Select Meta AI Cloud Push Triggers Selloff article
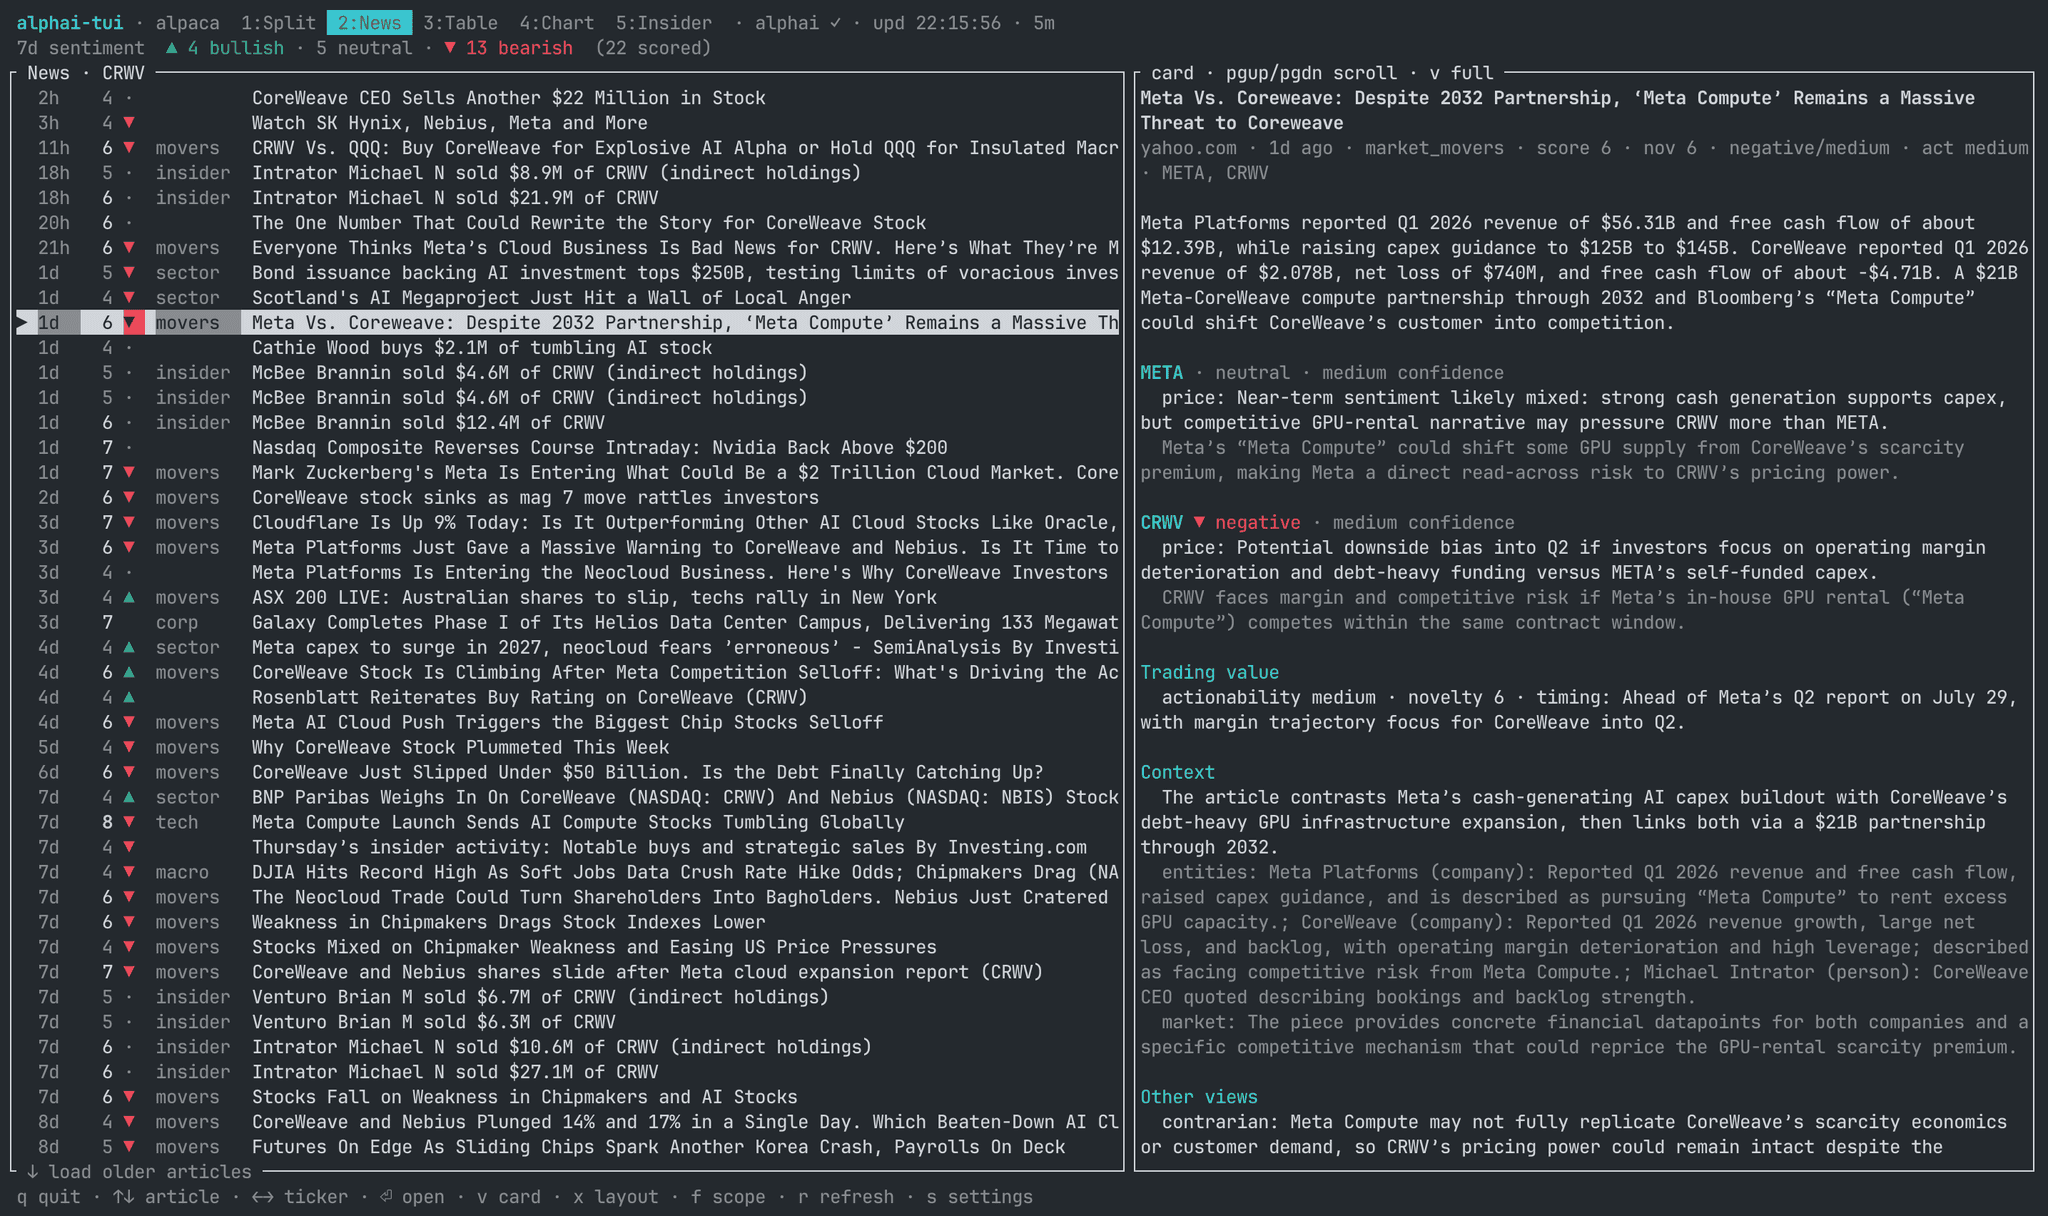The height and width of the screenshot is (1216, 2048). click(568, 723)
